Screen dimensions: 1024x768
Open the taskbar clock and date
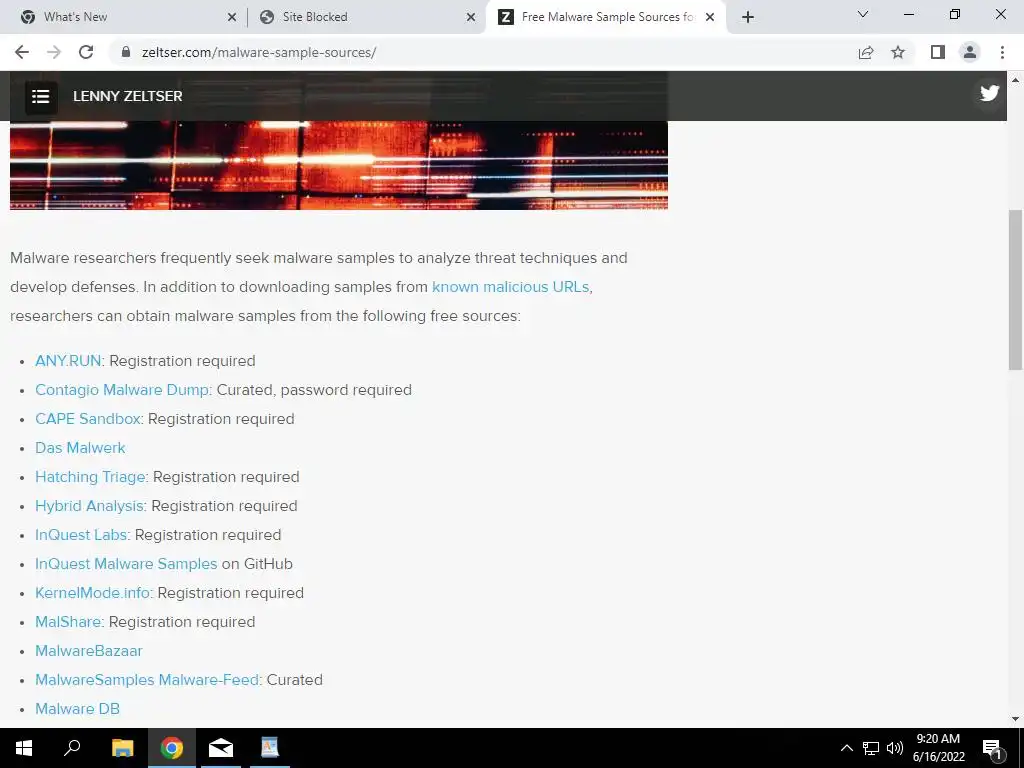pyautogui.click(x=938, y=748)
